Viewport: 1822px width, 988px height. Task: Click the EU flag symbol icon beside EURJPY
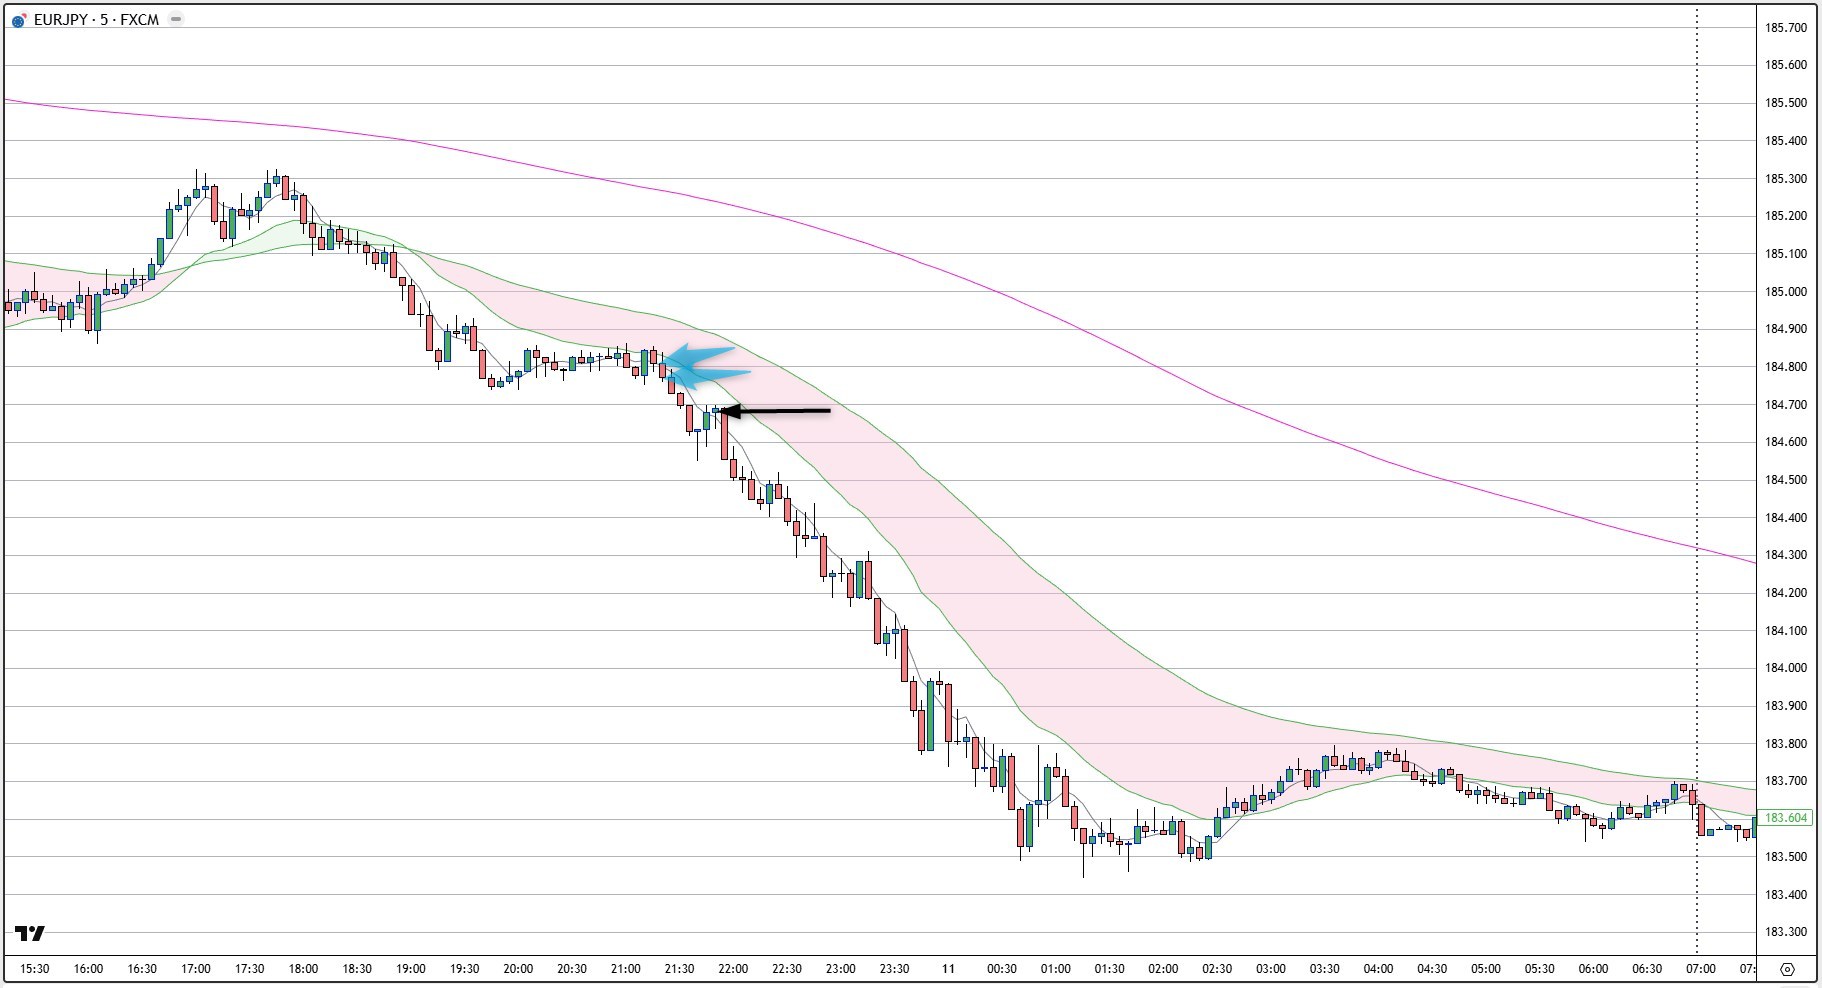(x=16, y=19)
